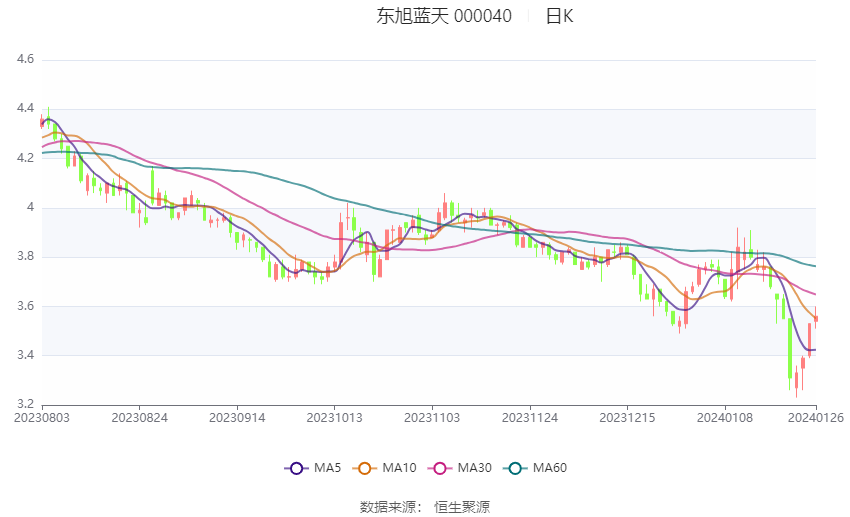The width and height of the screenshot is (850, 517).
Task: Click the 20231103 date axis label
Action: 432,418
